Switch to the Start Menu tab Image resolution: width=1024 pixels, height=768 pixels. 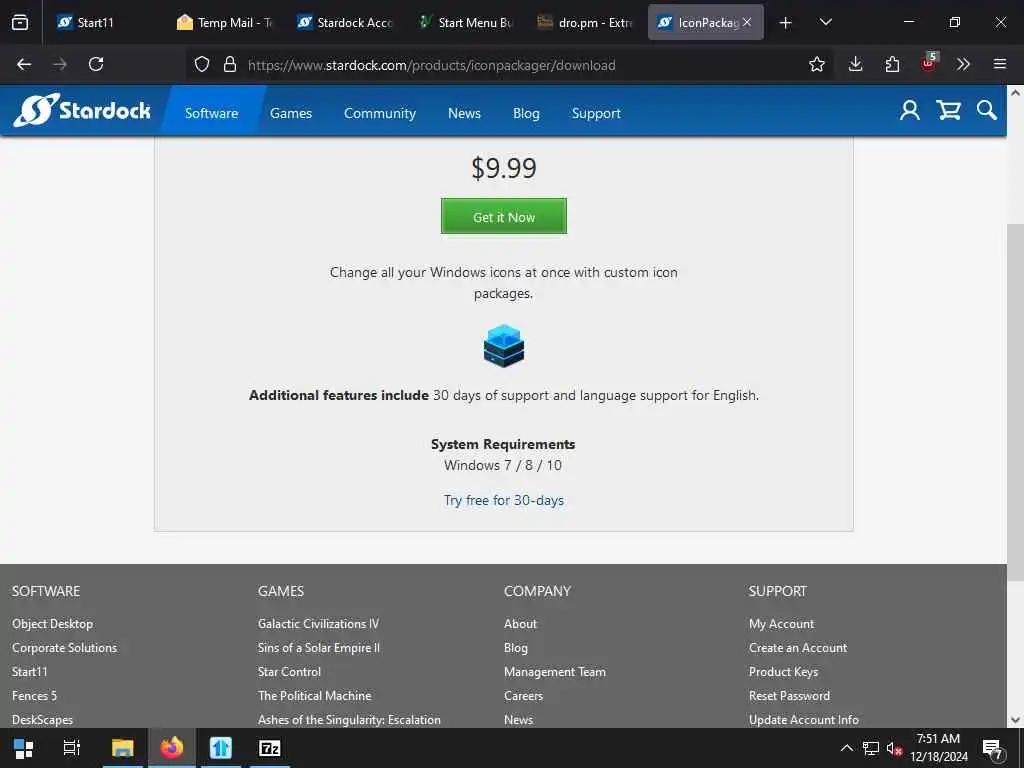click(x=465, y=22)
